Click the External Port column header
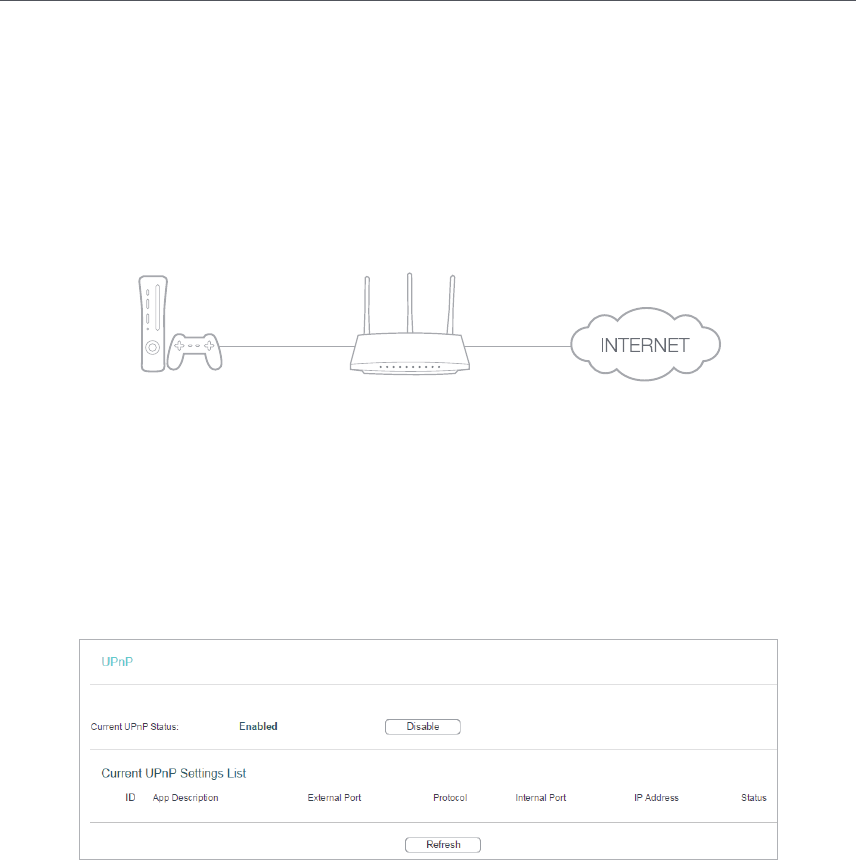This screenshot has width=856, height=860. [x=335, y=797]
